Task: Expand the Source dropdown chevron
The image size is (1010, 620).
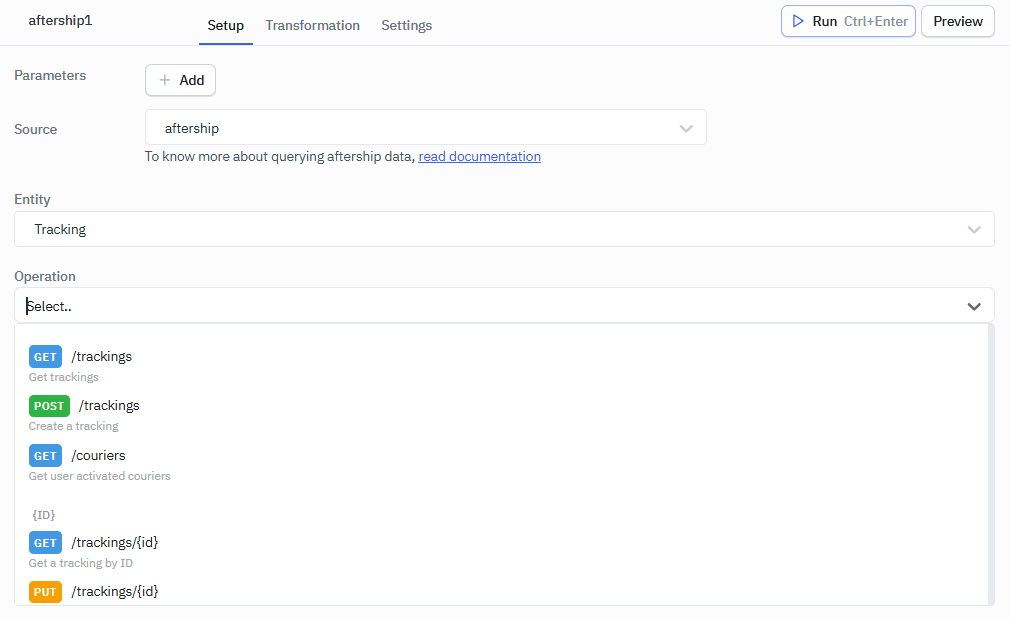Action: click(686, 128)
